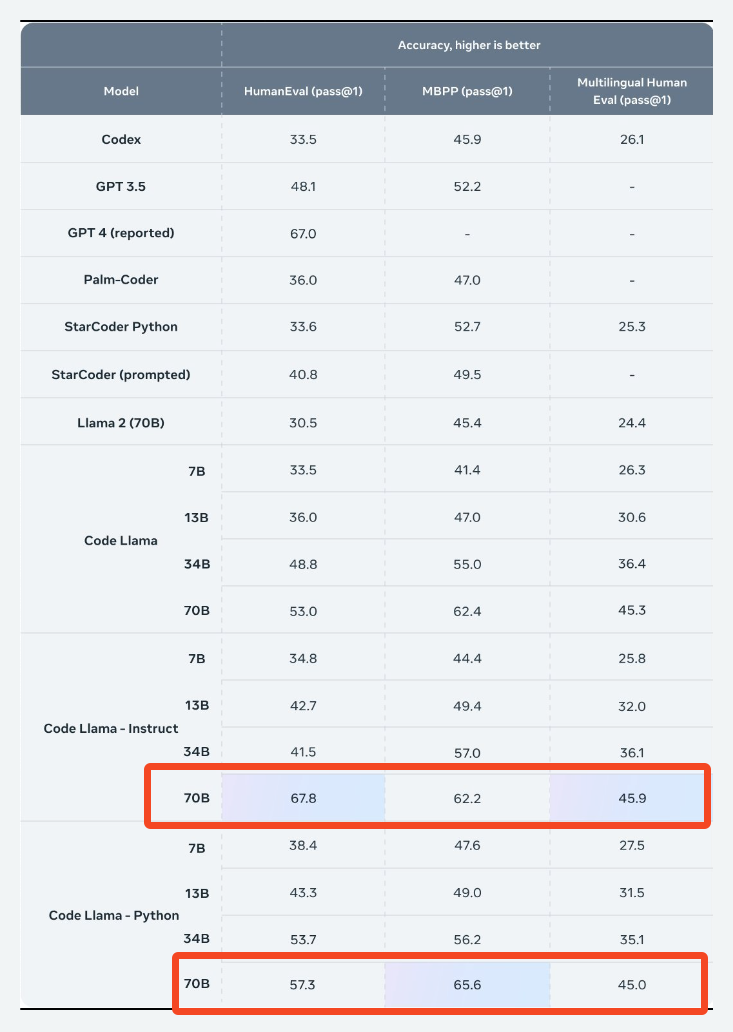Select the Codex row label
The width and height of the screenshot is (733, 1032).
click(x=121, y=139)
